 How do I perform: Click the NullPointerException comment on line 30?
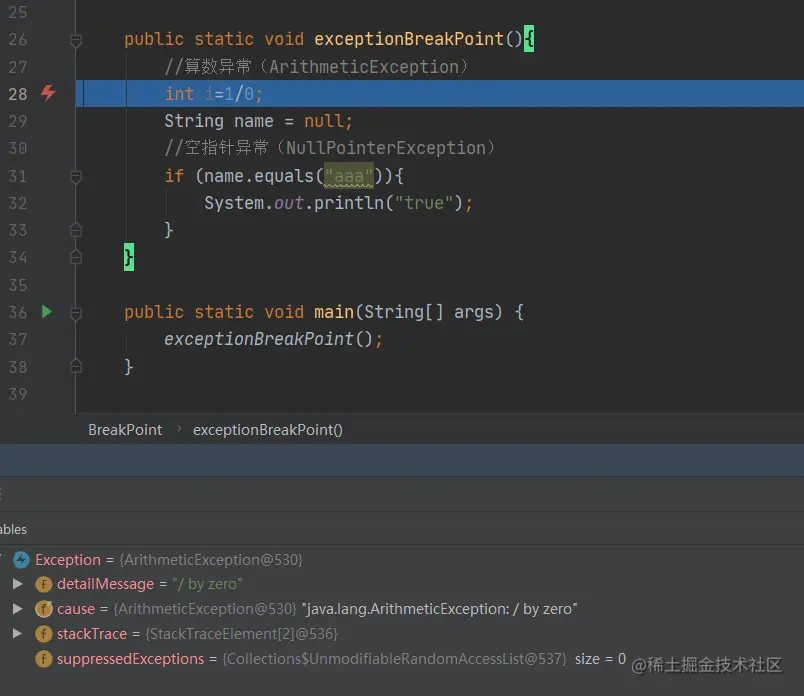pos(330,148)
